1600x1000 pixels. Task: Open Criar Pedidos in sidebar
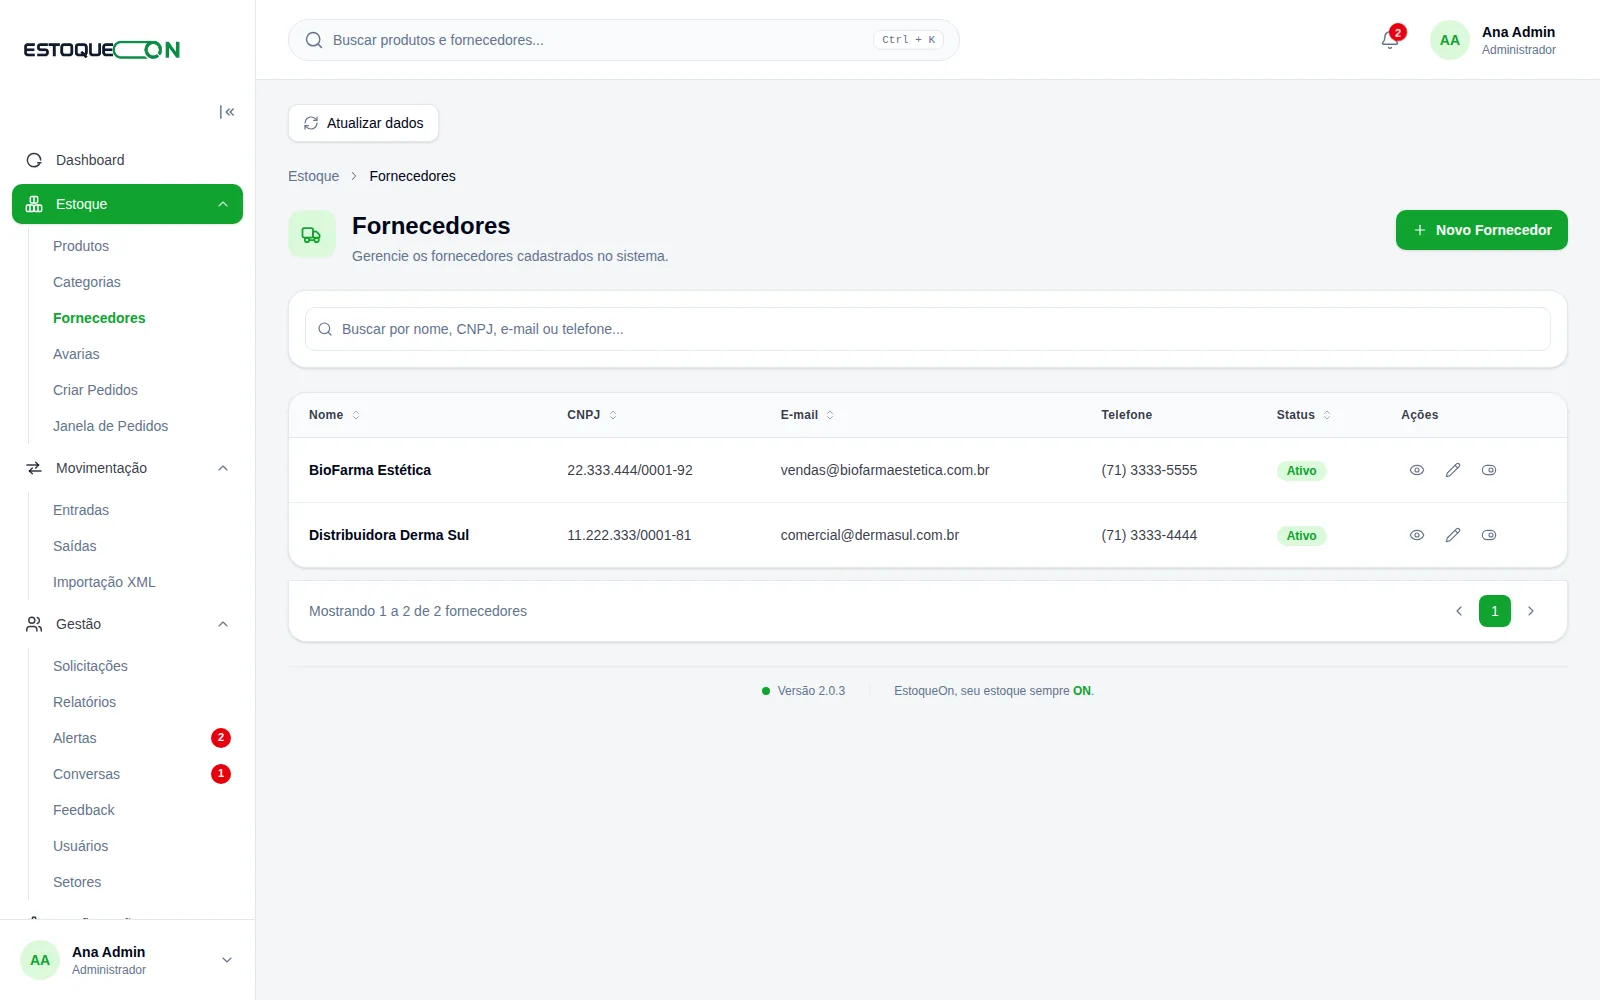pyautogui.click(x=95, y=390)
